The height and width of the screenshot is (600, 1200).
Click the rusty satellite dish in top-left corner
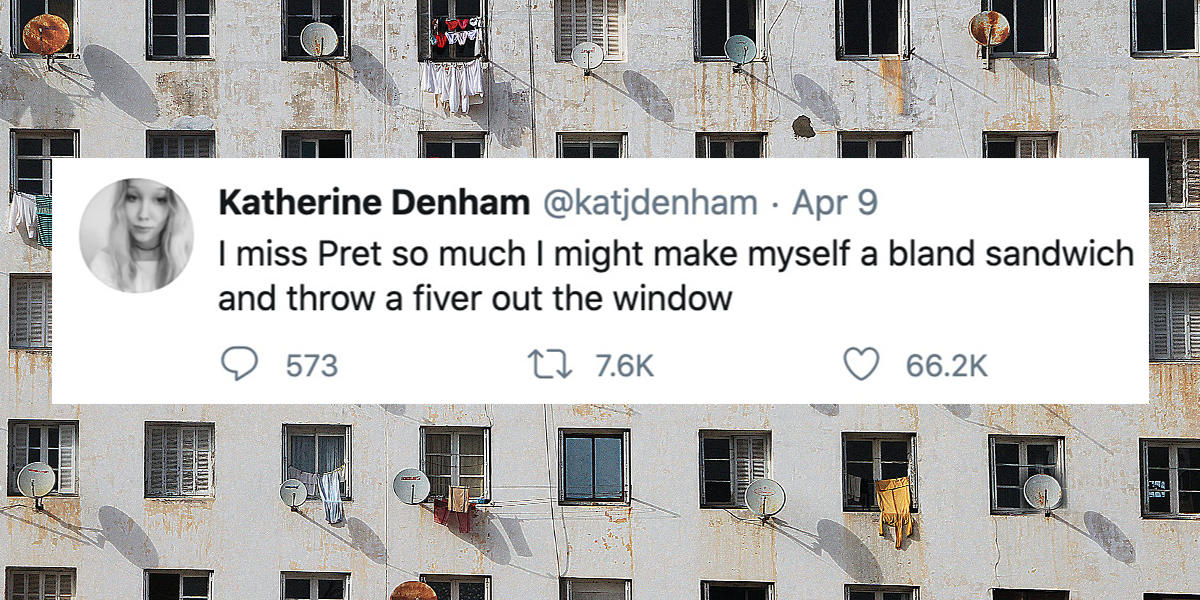45,34
